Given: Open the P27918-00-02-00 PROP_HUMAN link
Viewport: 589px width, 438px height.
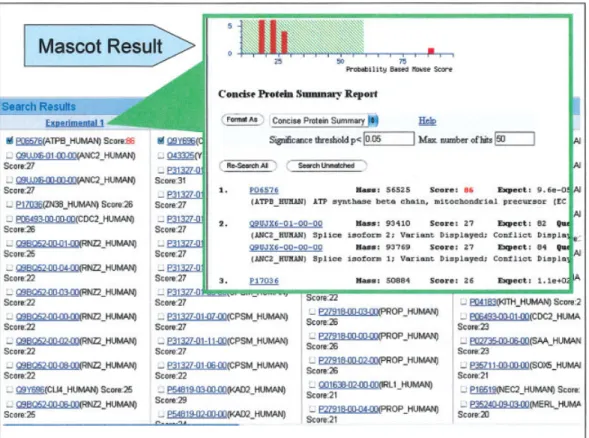Looking at the screenshot, I should tap(348, 360).
